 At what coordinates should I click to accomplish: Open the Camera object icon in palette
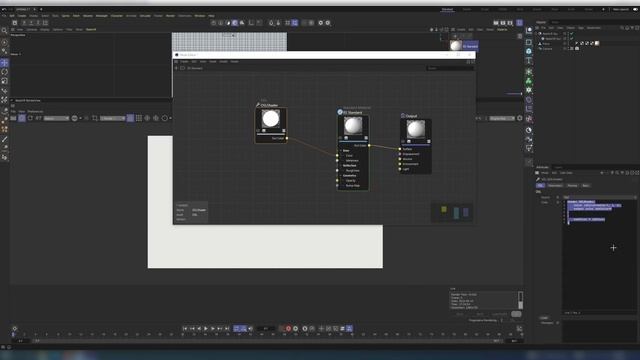[529, 139]
